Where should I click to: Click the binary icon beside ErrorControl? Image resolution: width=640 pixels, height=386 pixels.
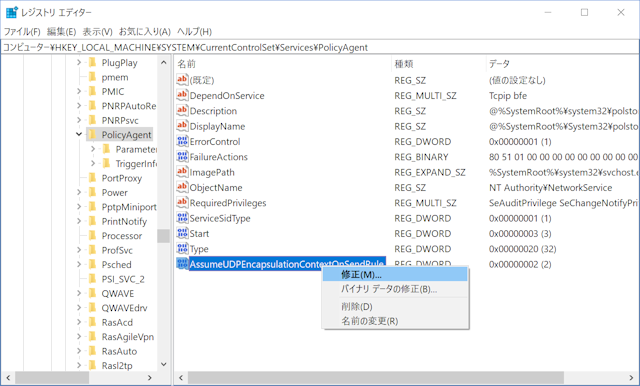[182, 141]
